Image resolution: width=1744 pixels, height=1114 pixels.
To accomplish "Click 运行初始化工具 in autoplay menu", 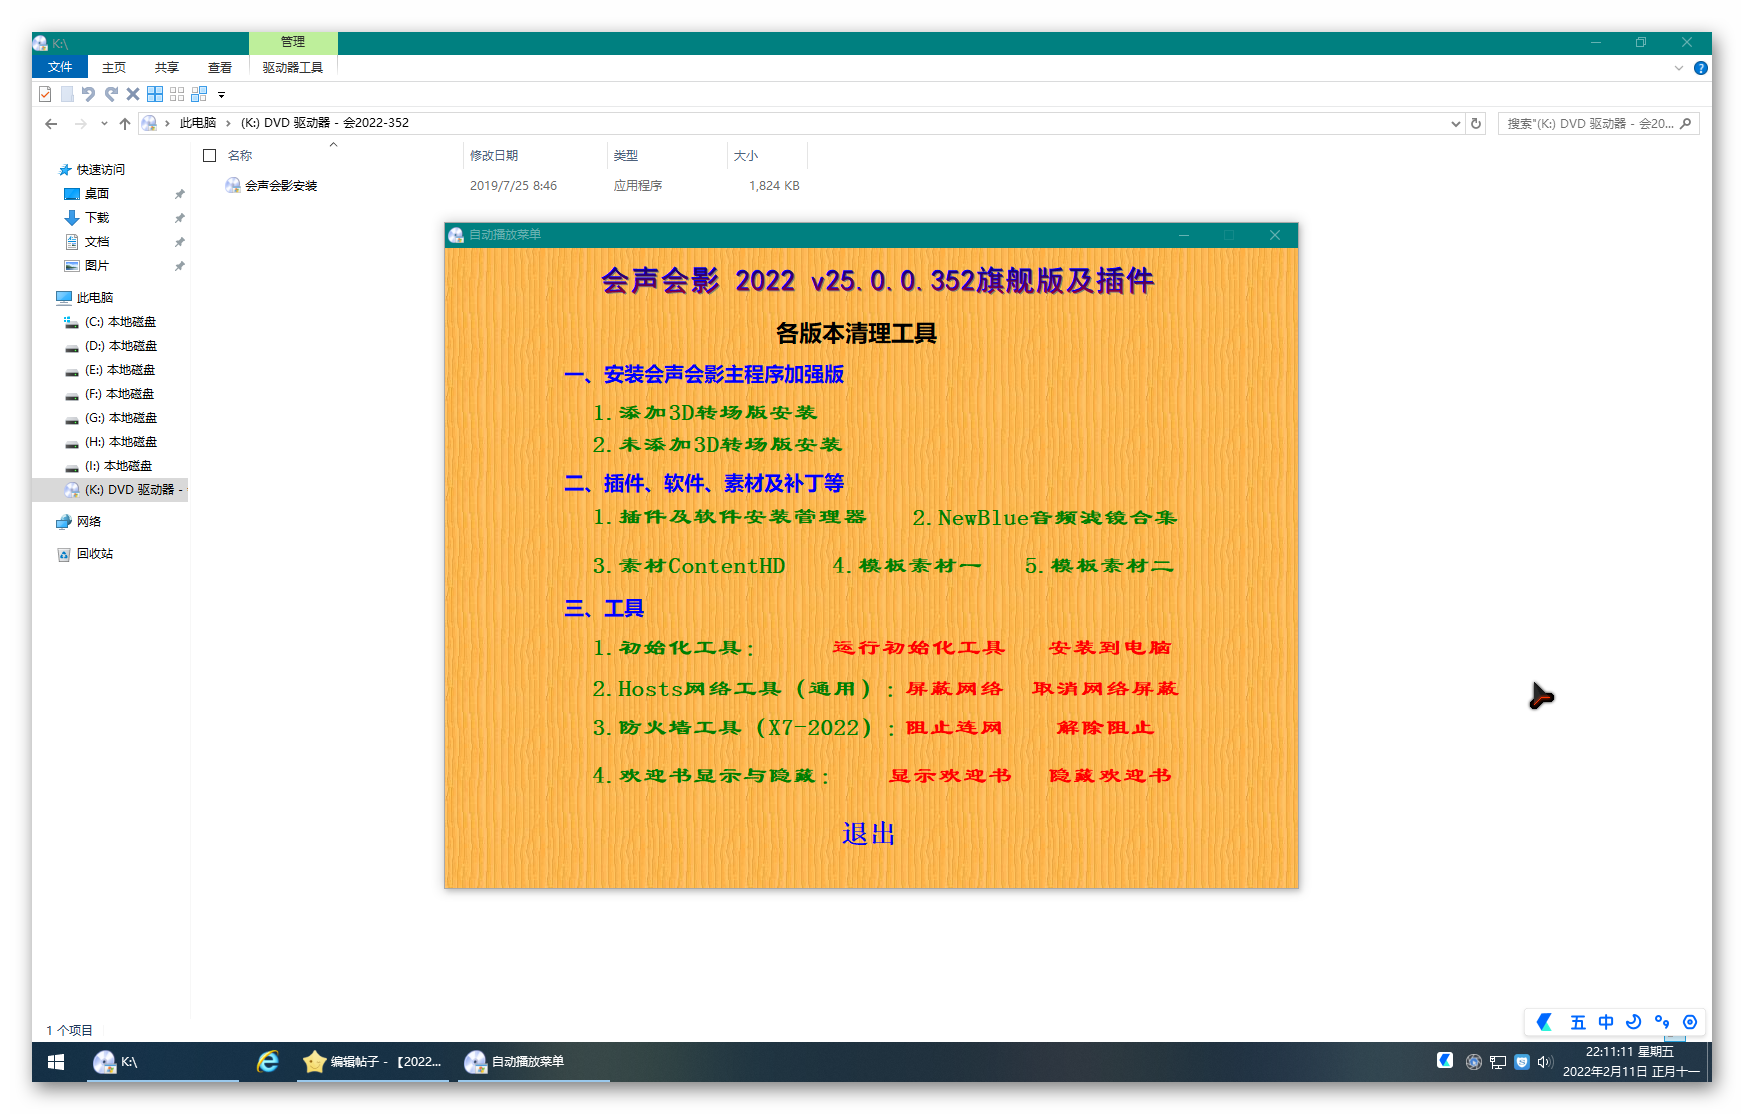I will pyautogui.click(x=918, y=647).
